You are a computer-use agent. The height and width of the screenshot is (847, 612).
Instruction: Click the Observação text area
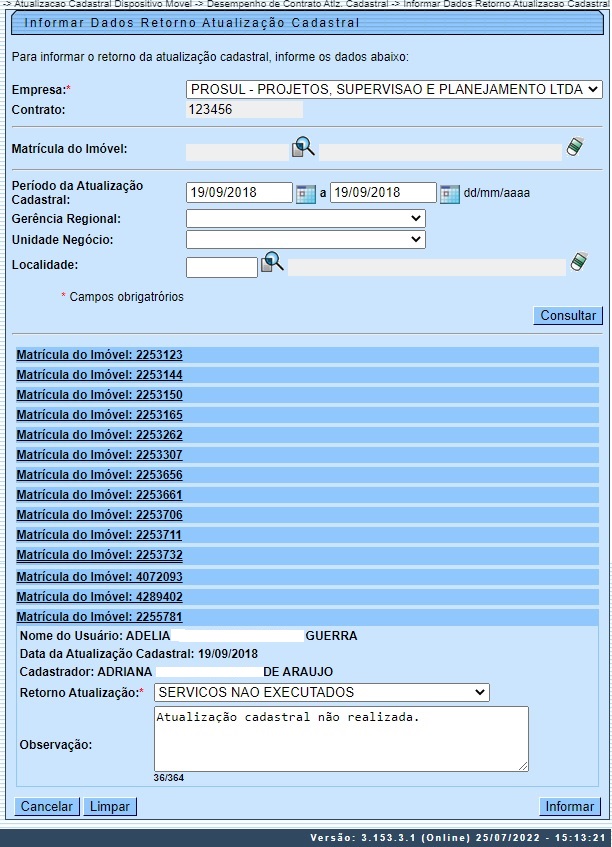tap(341, 739)
